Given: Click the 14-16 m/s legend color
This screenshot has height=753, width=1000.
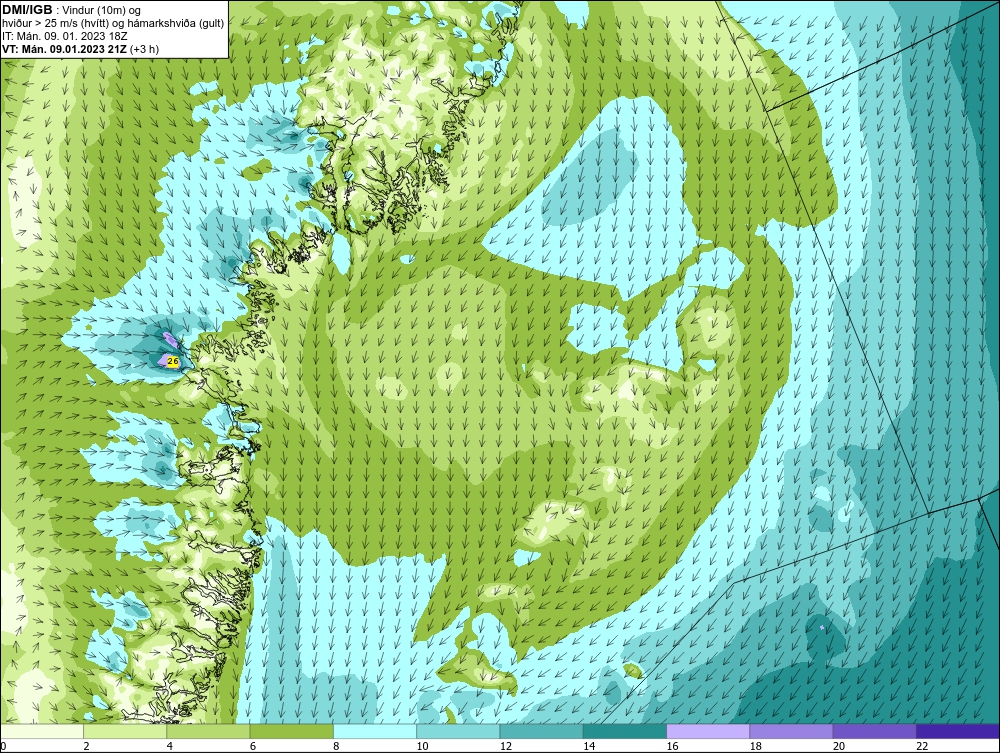Looking at the screenshot, I should 625,731.
